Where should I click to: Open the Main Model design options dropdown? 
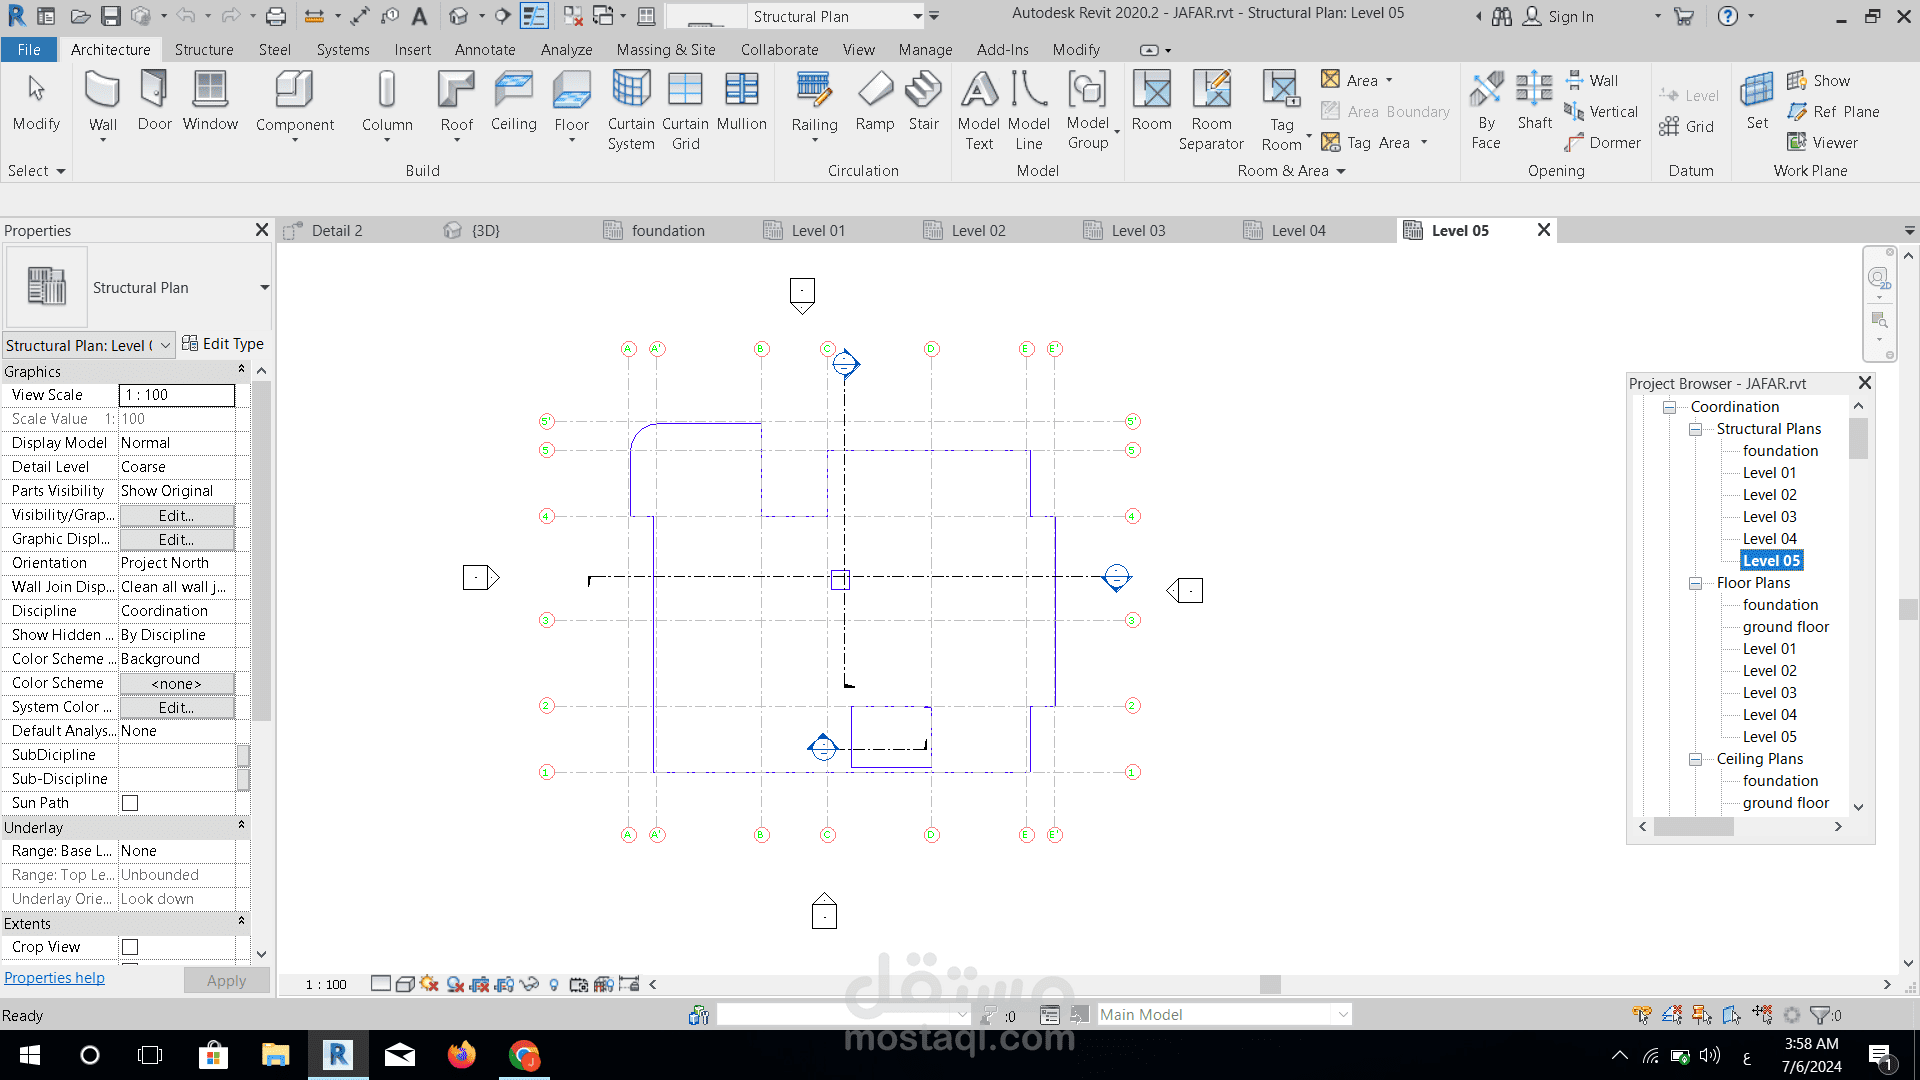coord(1343,1015)
